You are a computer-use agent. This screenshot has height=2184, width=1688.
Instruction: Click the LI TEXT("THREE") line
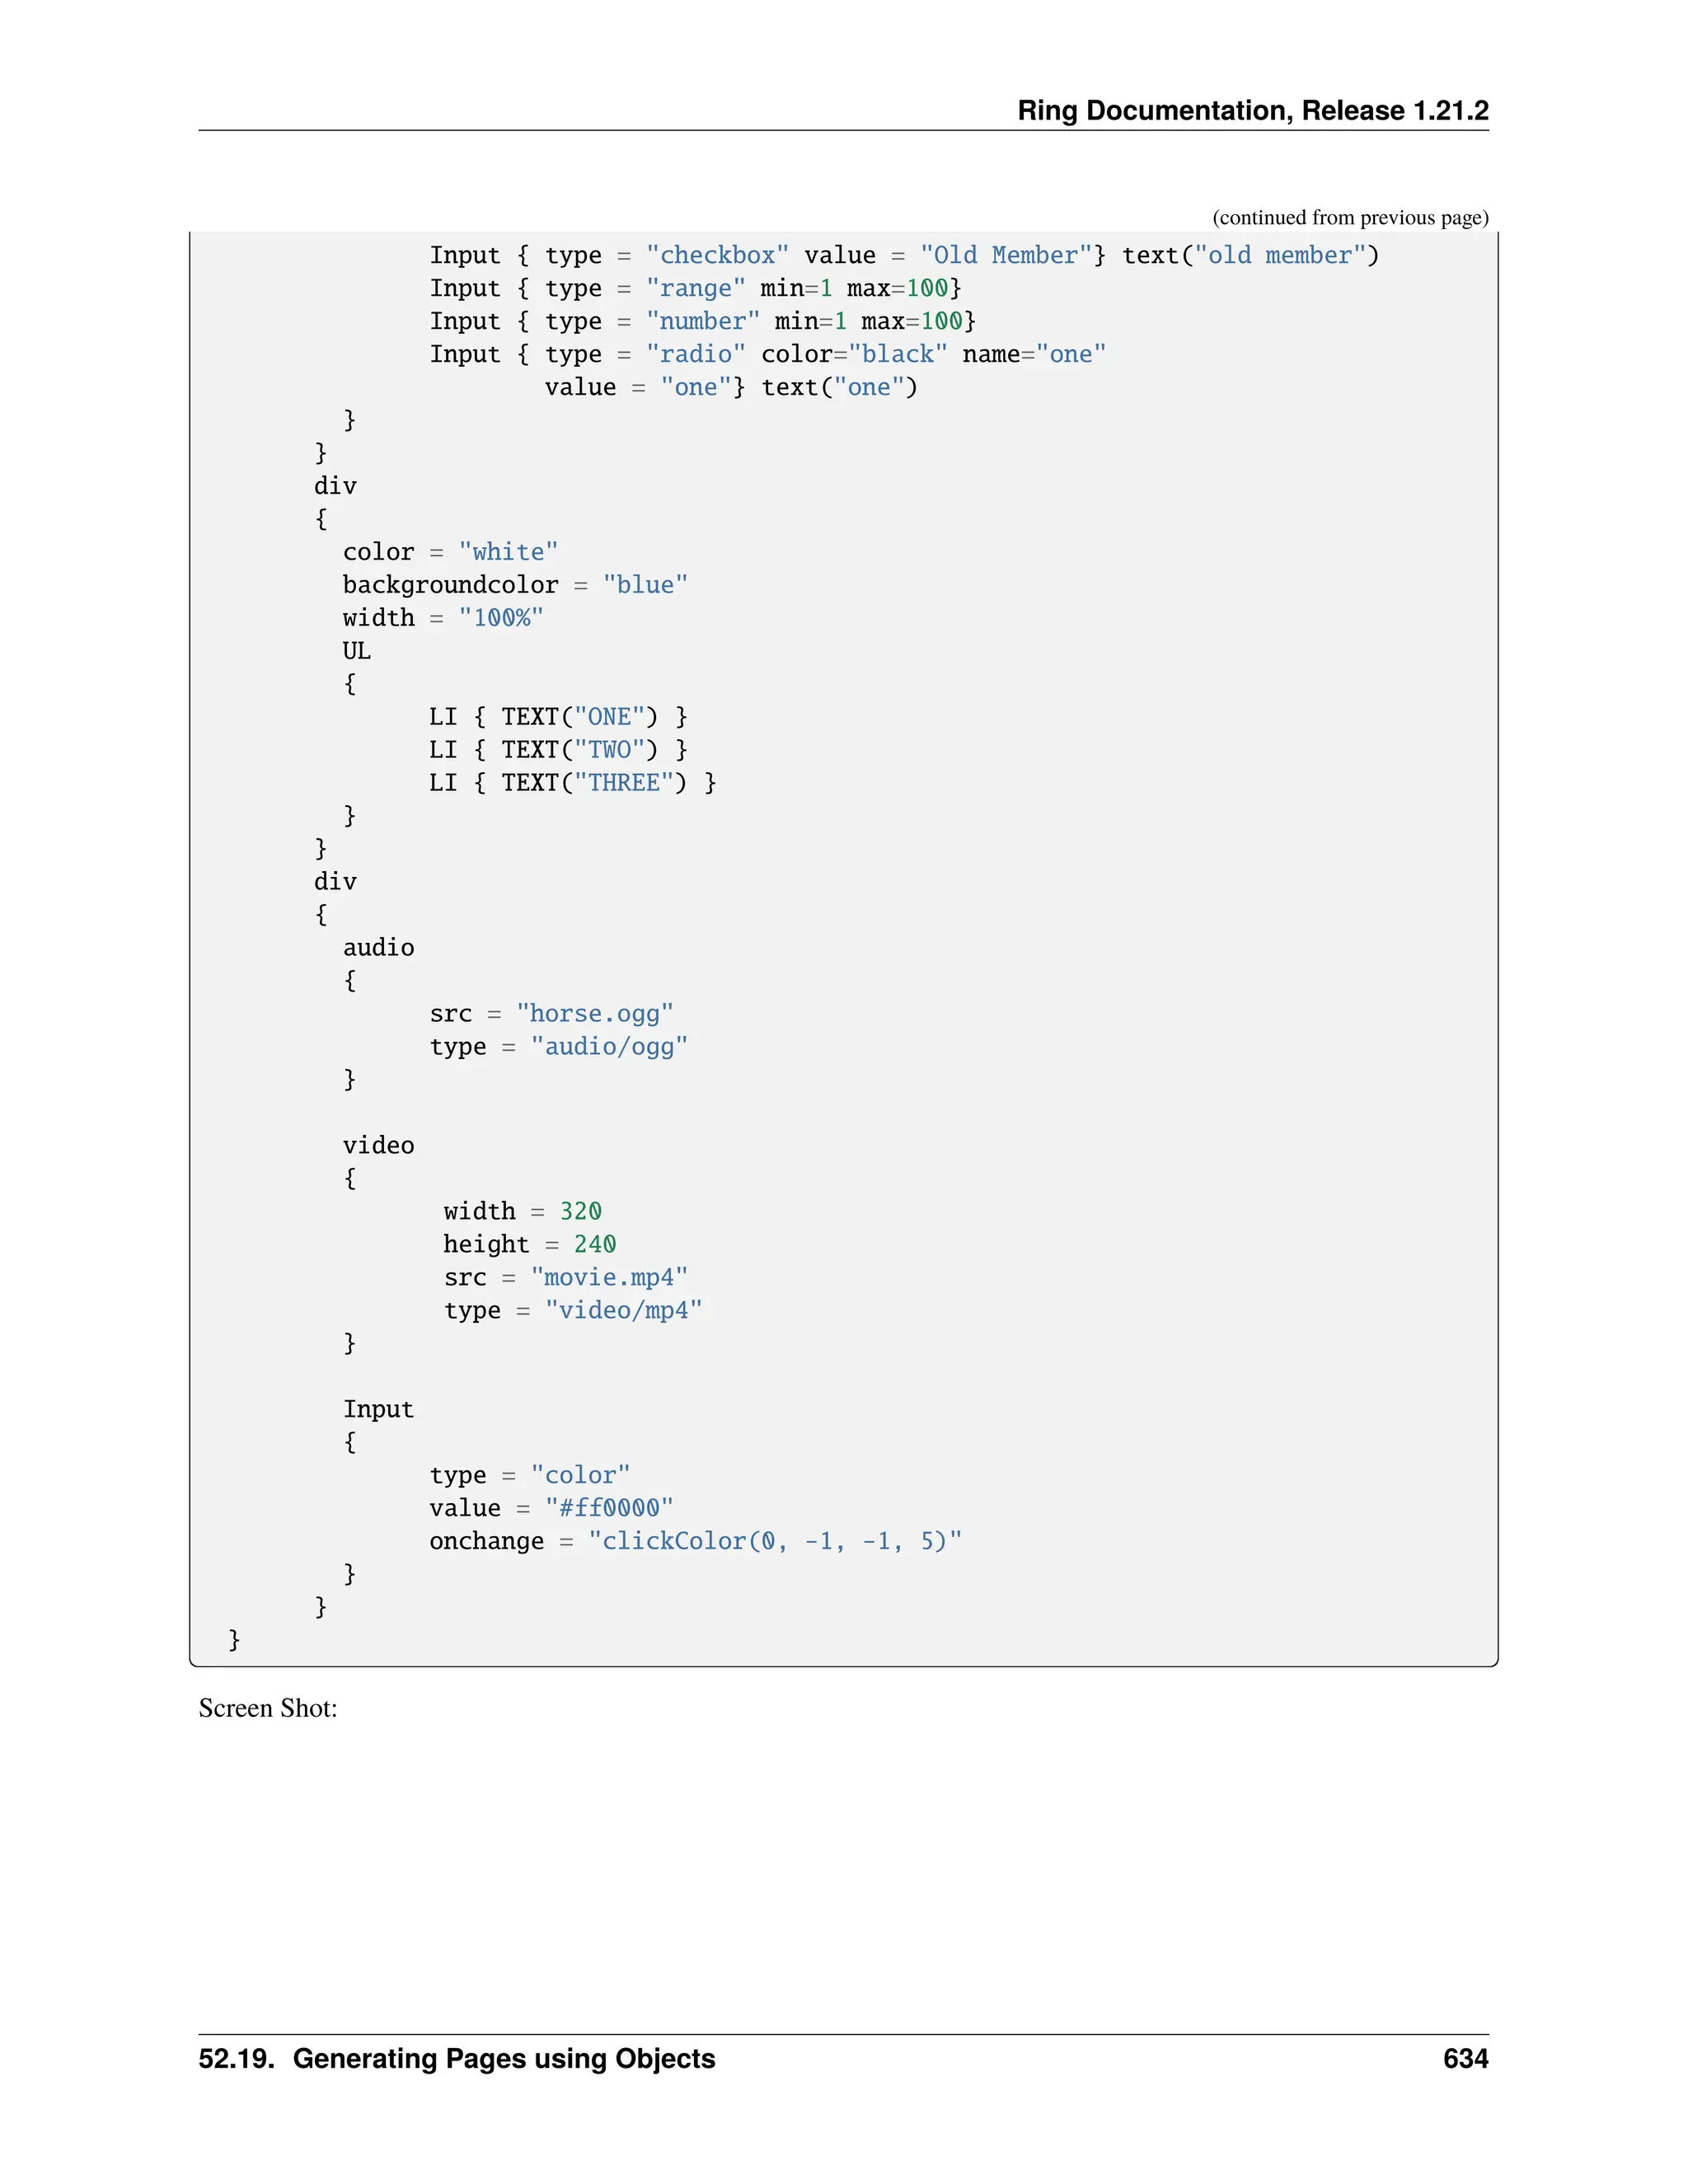(x=572, y=783)
